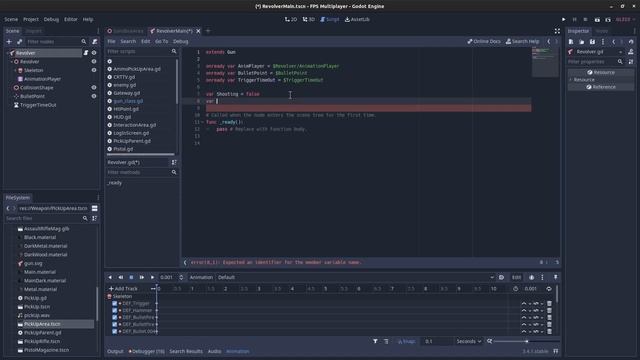
Task: Toggle visibility of root Revolver node
Action: tap(94, 53)
